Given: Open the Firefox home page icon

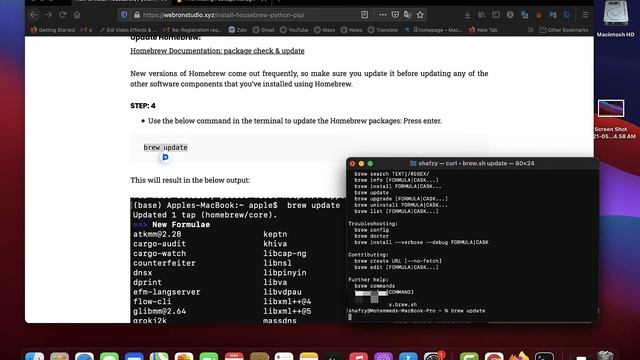Looking at the screenshot, I should (77, 15).
